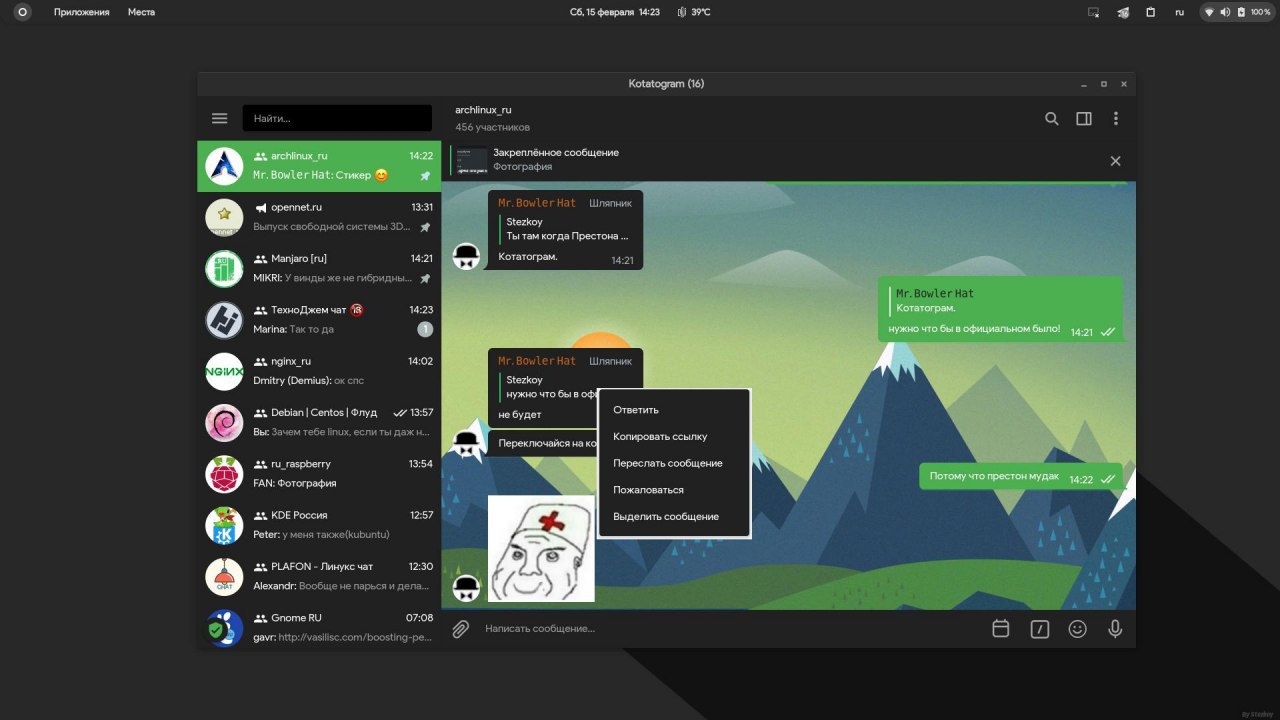This screenshot has width=1280, height=720.
Task: Open the emoji picker smiley icon
Action: pos(1078,629)
